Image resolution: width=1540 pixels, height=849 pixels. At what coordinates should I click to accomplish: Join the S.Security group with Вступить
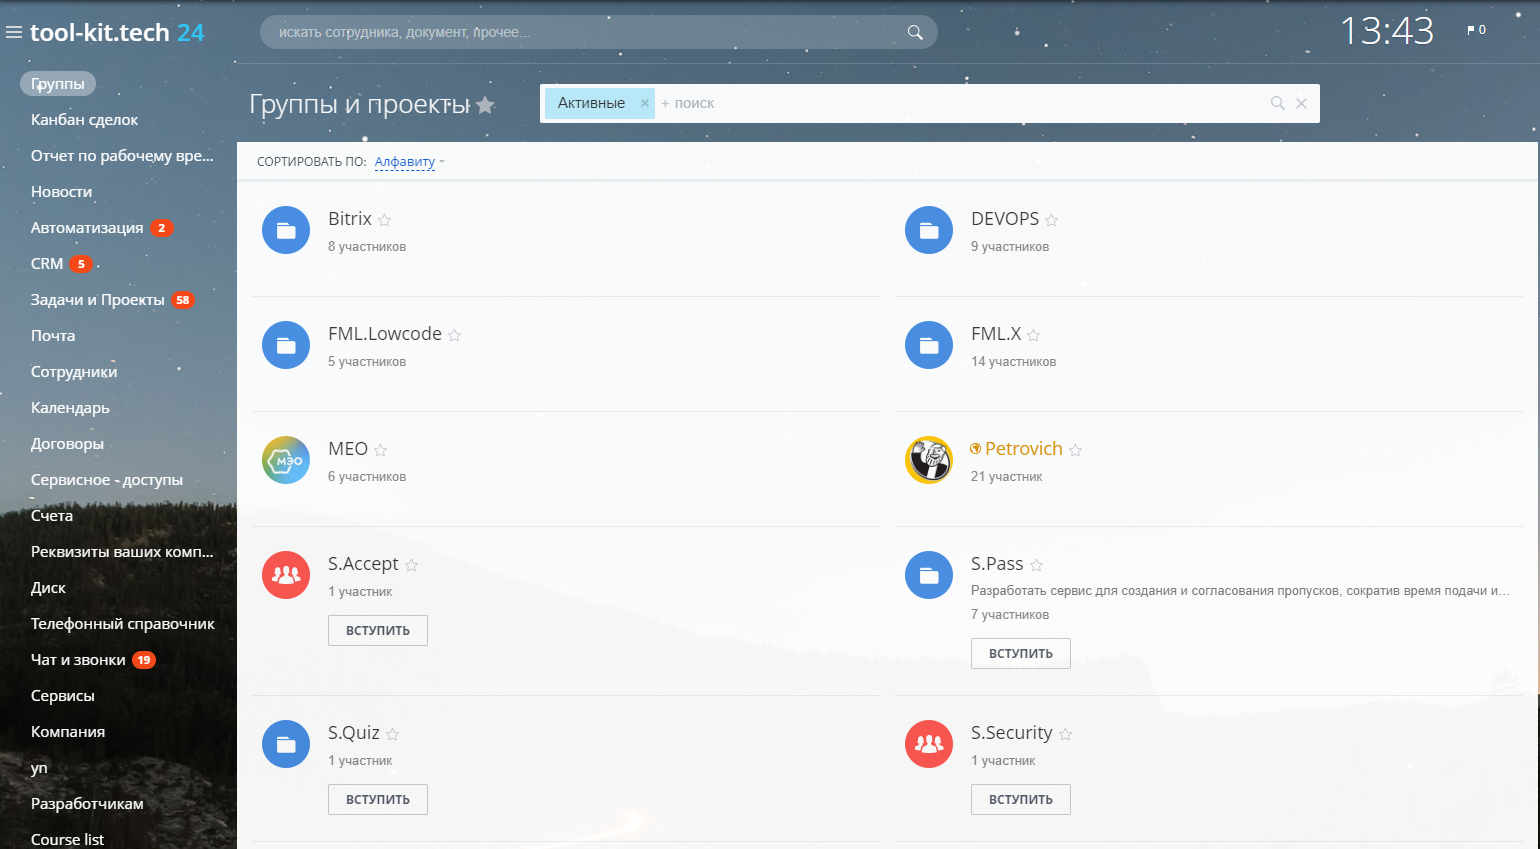pyautogui.click(x=1021, y=799)
